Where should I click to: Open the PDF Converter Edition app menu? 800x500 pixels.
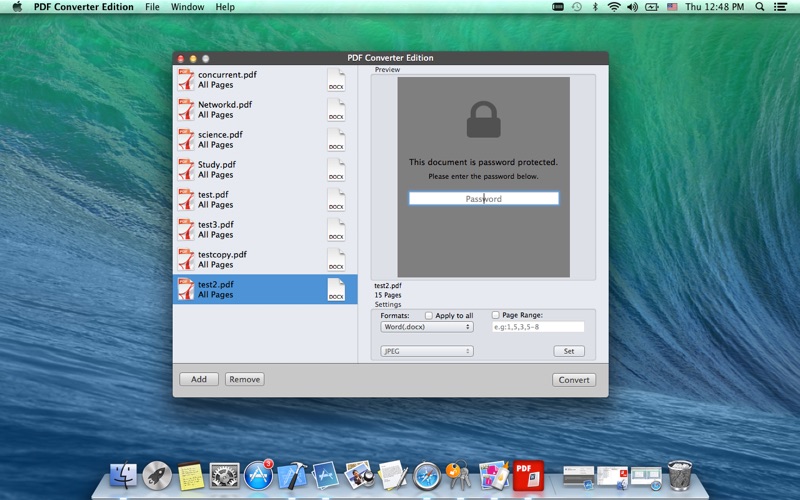point(84,7)
